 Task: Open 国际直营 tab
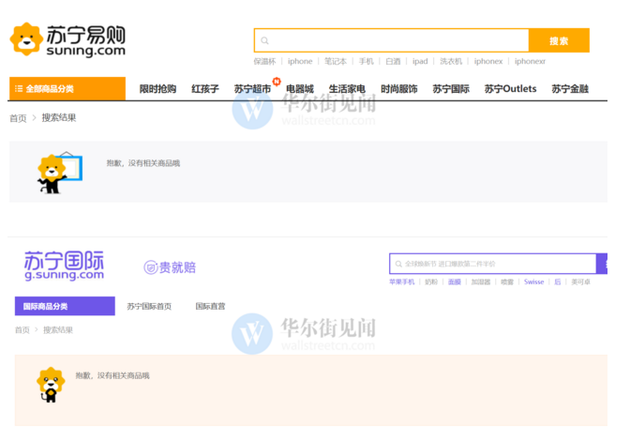click(210, 306)
